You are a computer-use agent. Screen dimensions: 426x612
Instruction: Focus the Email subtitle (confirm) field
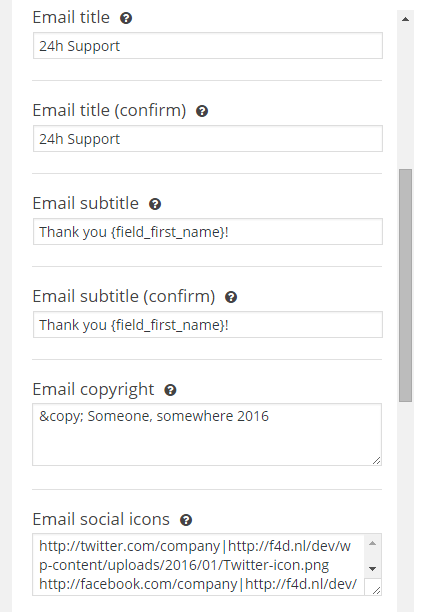pos(208,325)
